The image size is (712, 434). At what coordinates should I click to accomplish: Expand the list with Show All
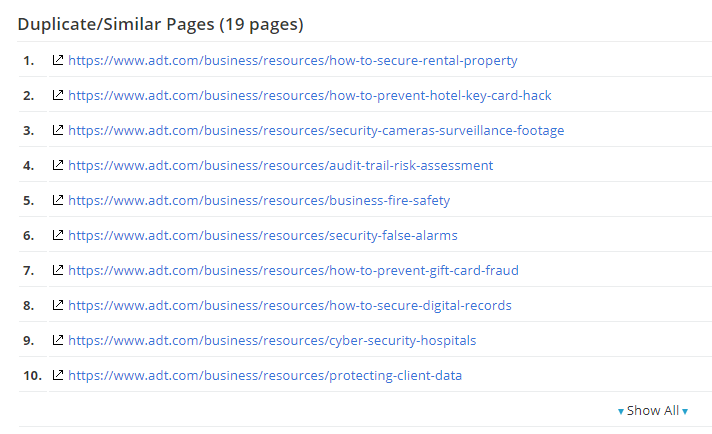coord(653,410)
